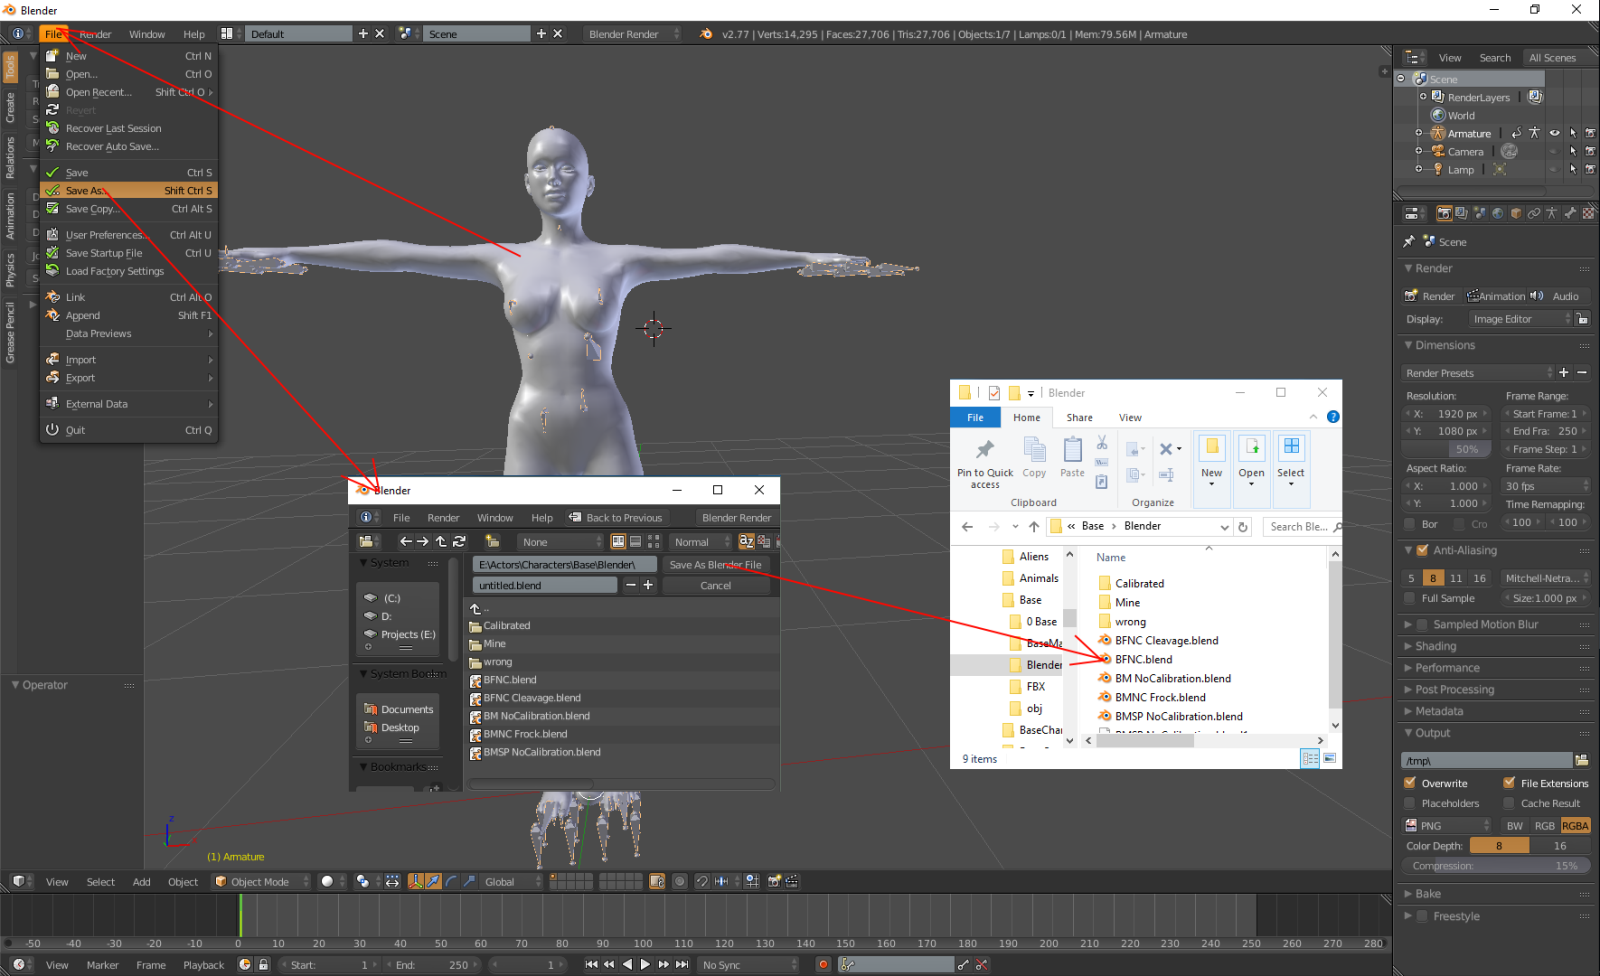This screenshot has width=1600, height=976.
Task: Click the Camera object icon in outliner
Action: click(x=1438, y=151)
